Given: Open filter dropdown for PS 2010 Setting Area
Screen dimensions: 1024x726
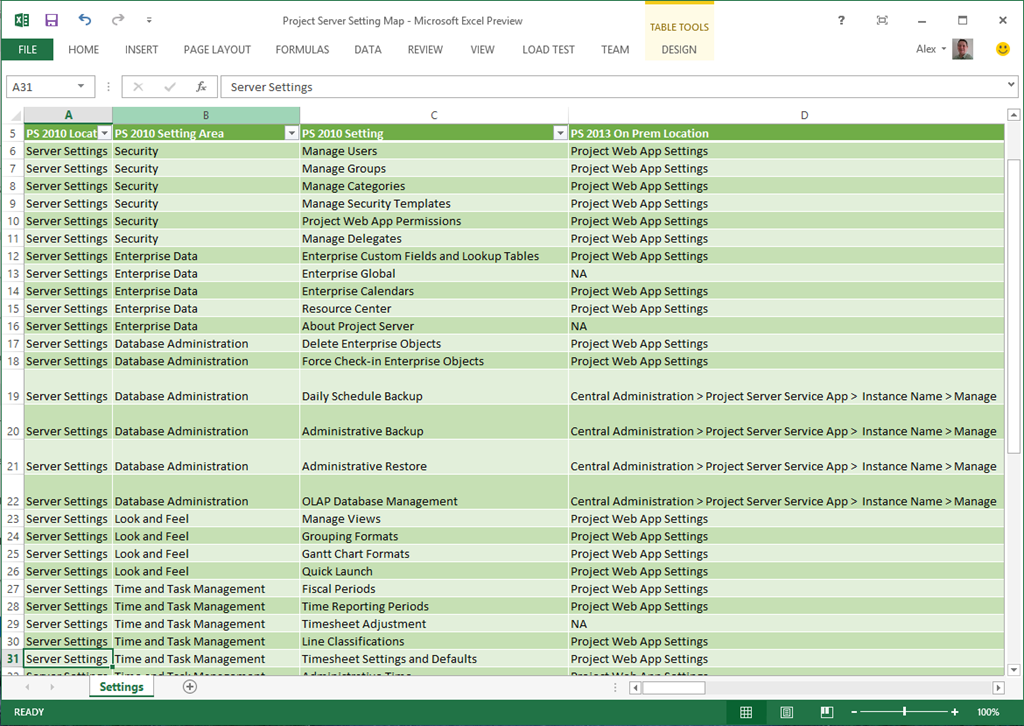Looking at the screenshot, I should coord(292,133).
